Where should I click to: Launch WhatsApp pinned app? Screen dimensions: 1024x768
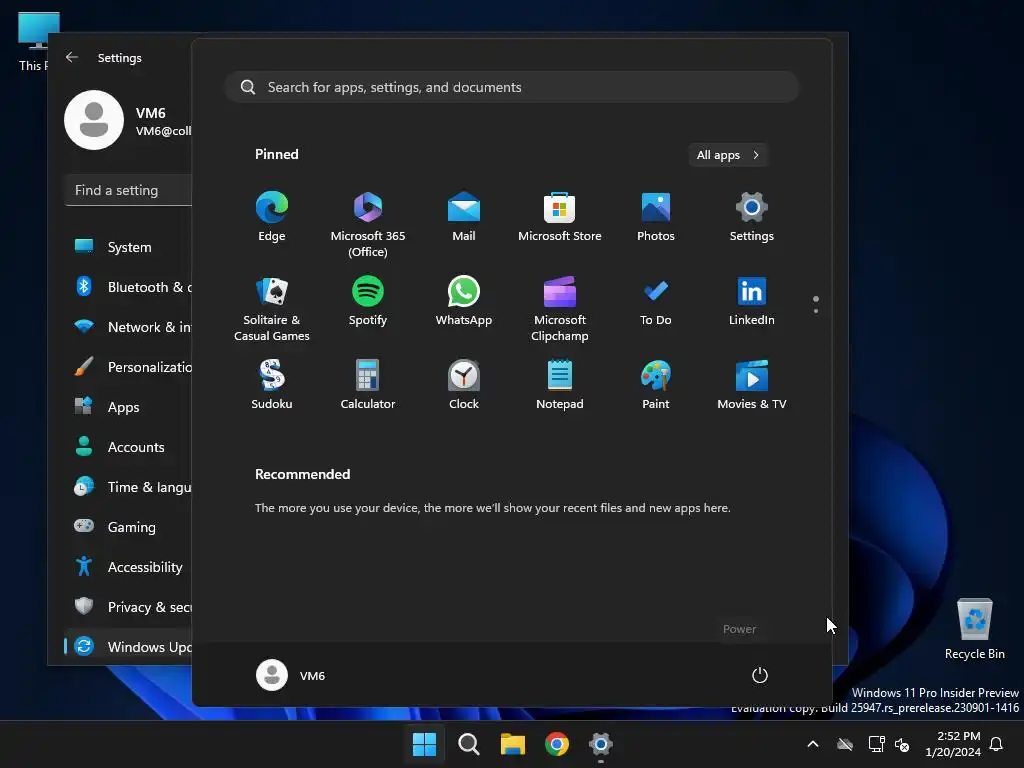pos(464,301)
